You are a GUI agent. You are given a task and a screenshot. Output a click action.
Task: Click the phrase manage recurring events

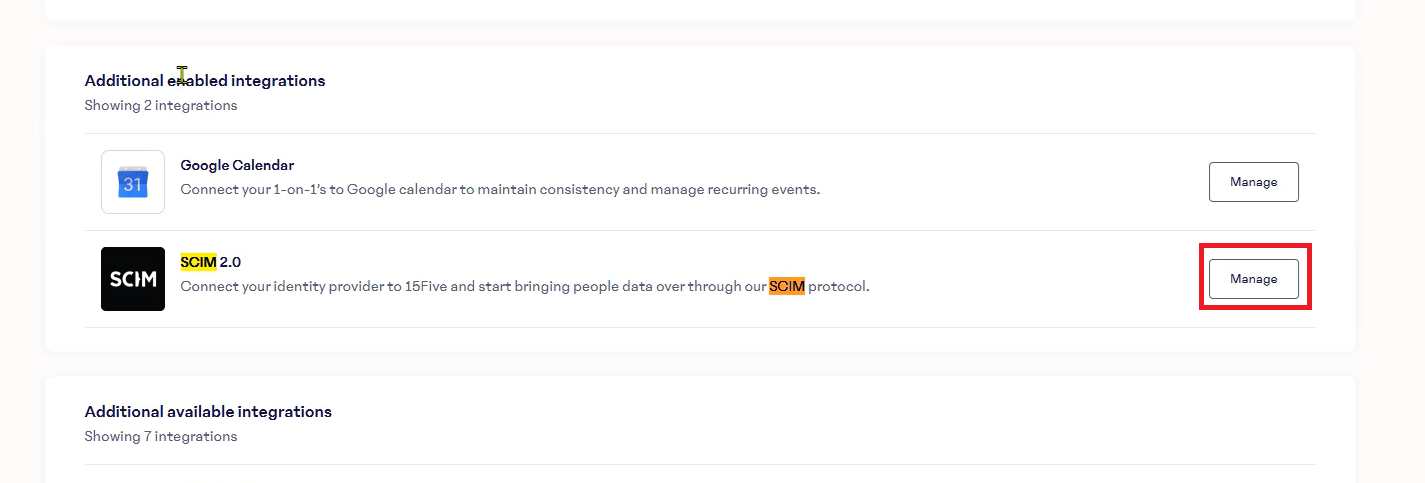coord(735,189)
